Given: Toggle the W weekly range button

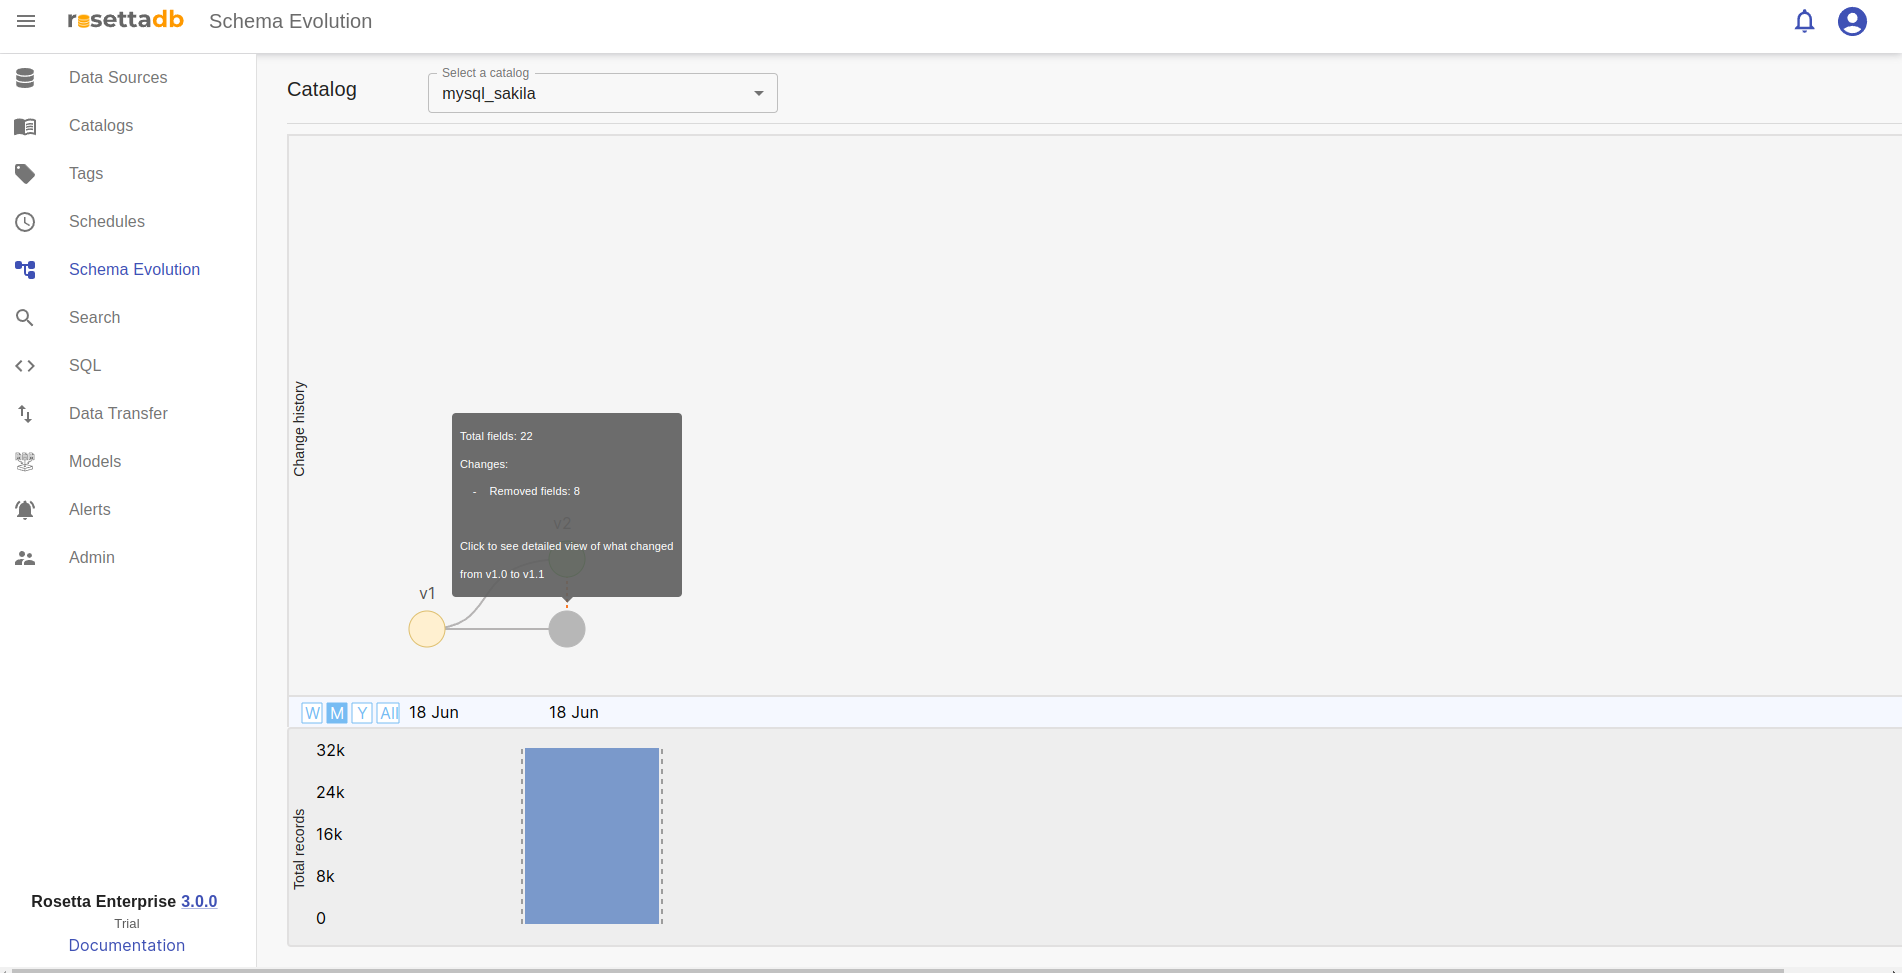Looking at the screenshot, I should tap(312, 713).
